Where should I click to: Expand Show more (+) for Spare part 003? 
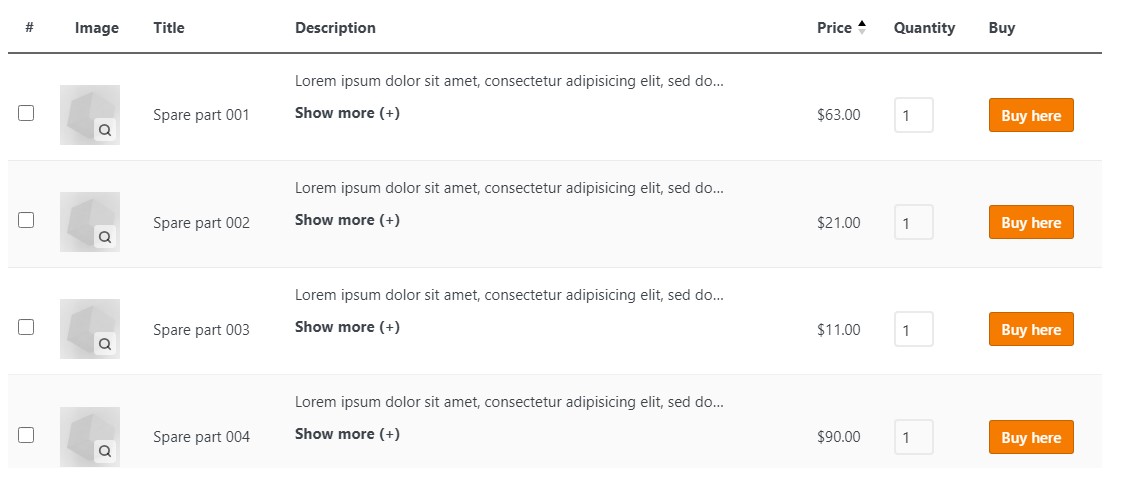347,328
